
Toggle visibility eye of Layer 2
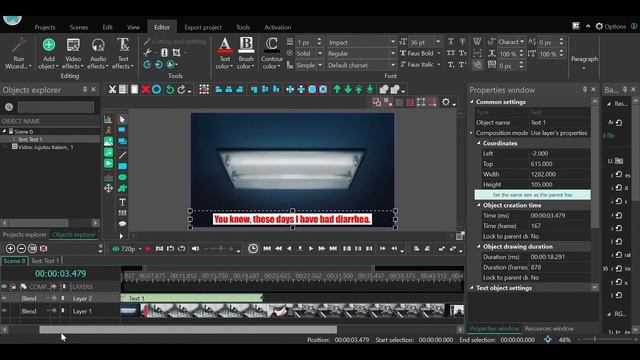(4, 298)
